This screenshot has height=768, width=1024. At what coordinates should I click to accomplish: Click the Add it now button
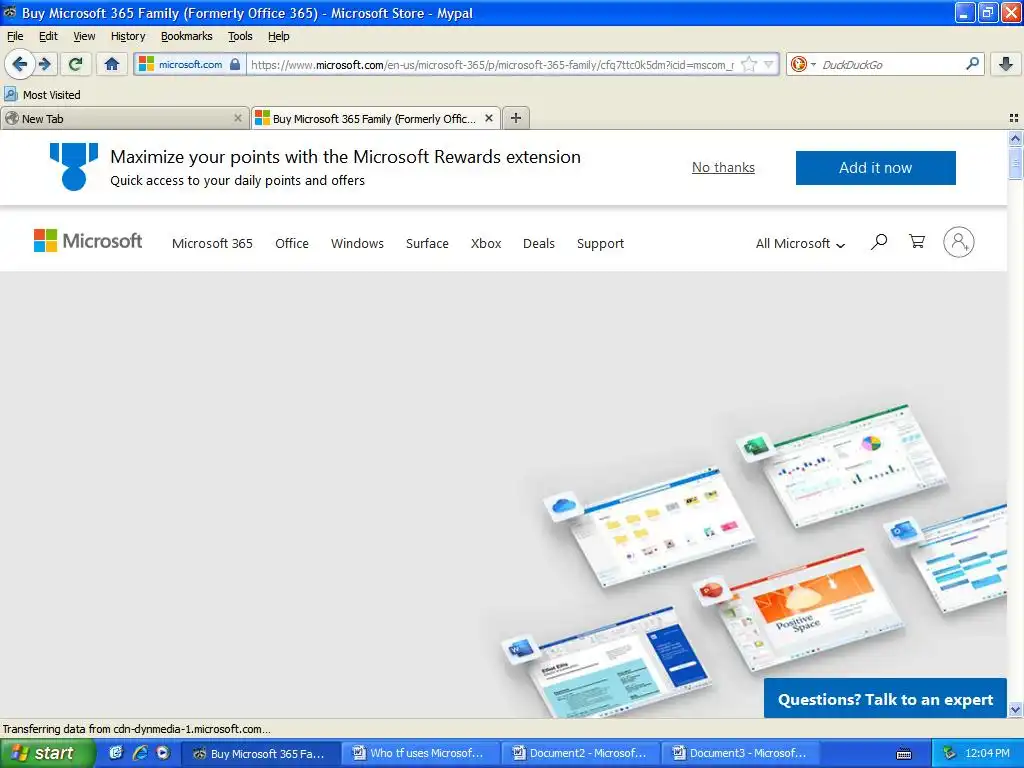point(875,168)
